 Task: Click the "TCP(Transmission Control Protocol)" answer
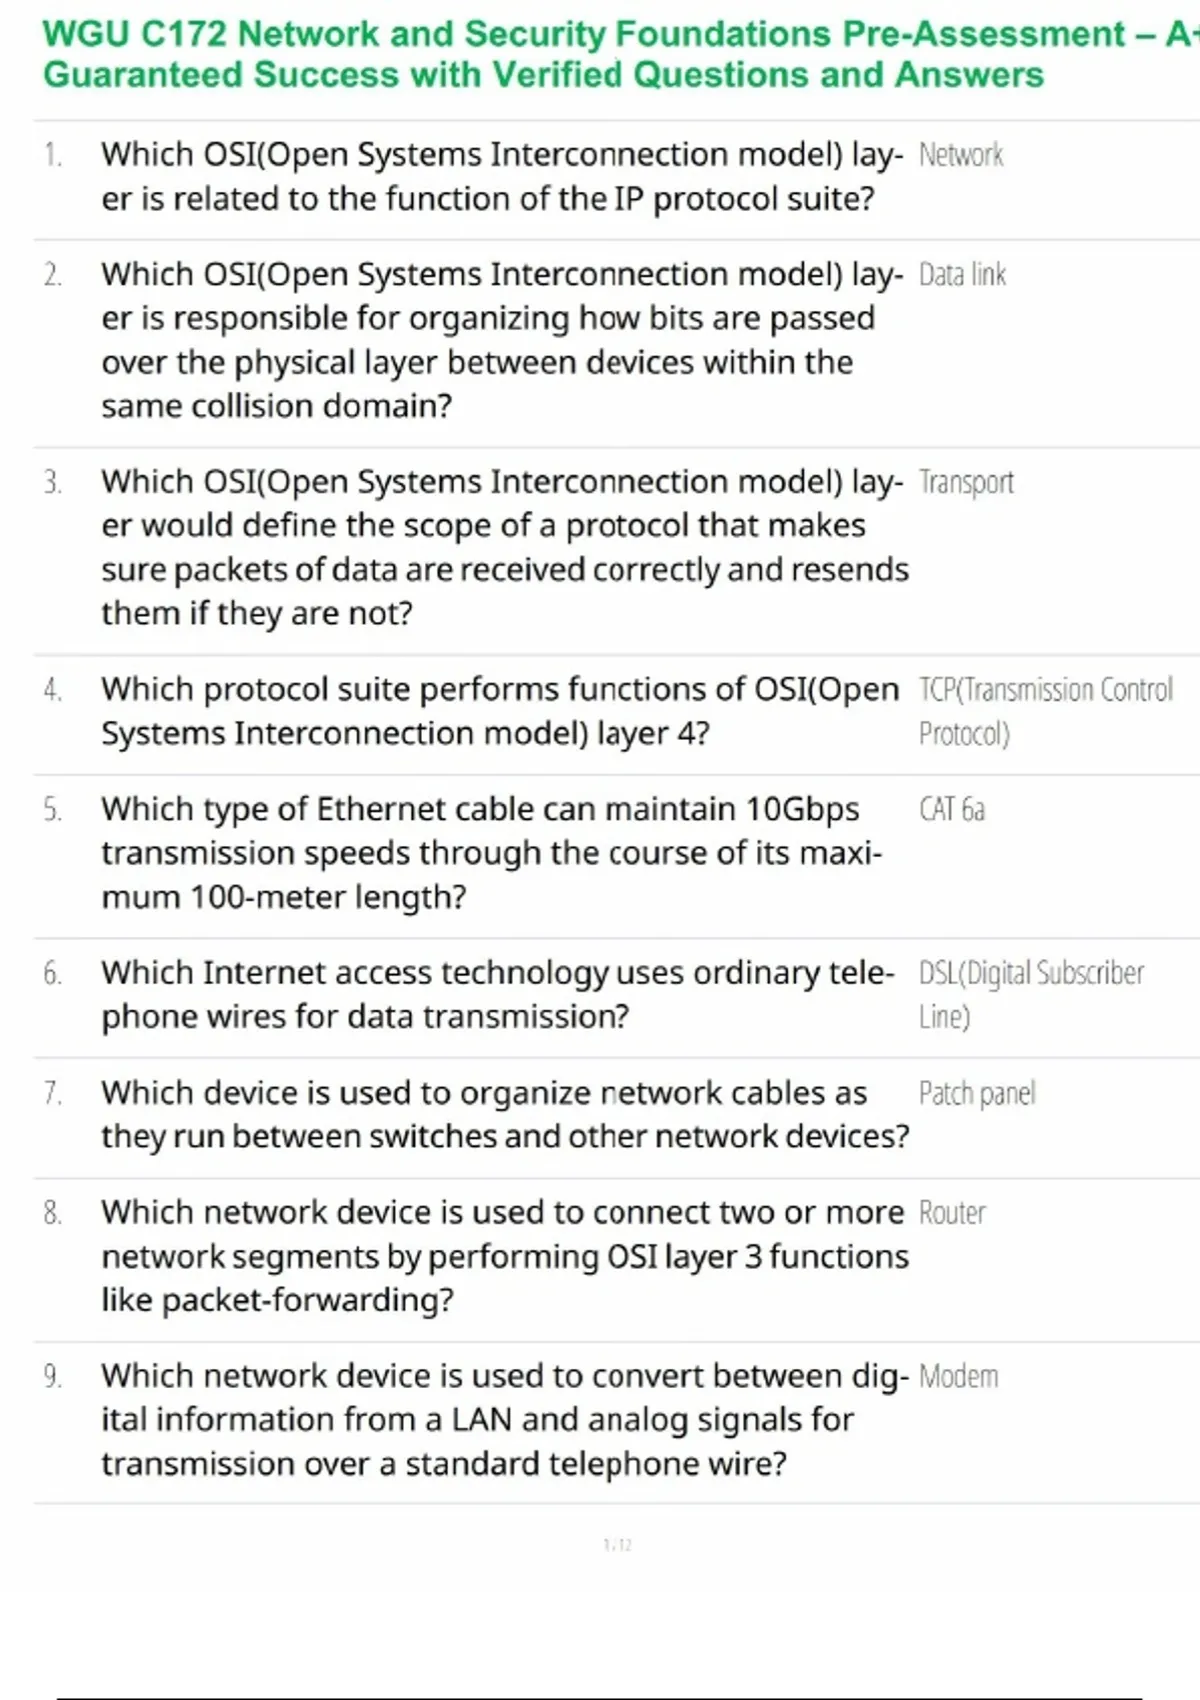coord(1044,711)
